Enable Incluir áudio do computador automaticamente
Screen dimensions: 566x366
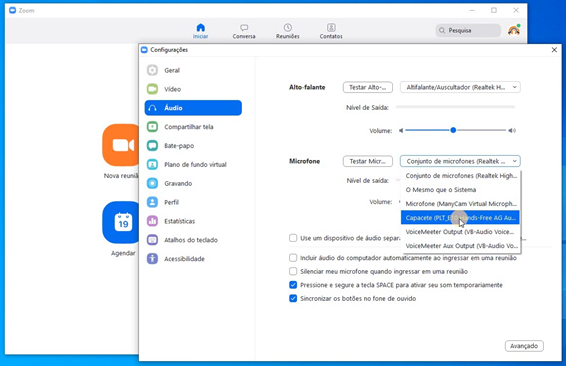coord(293,258)
